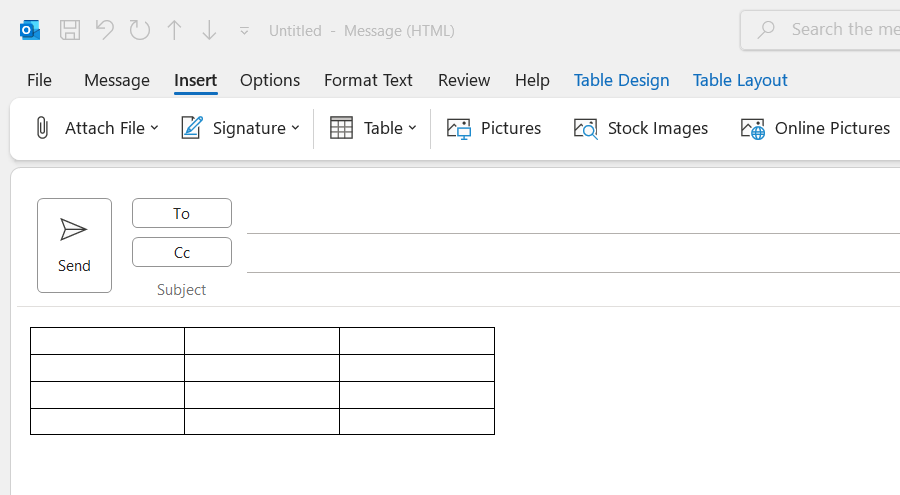Open the Help tab
This screenshot has height=495, width=900.
tap(532, 80)
